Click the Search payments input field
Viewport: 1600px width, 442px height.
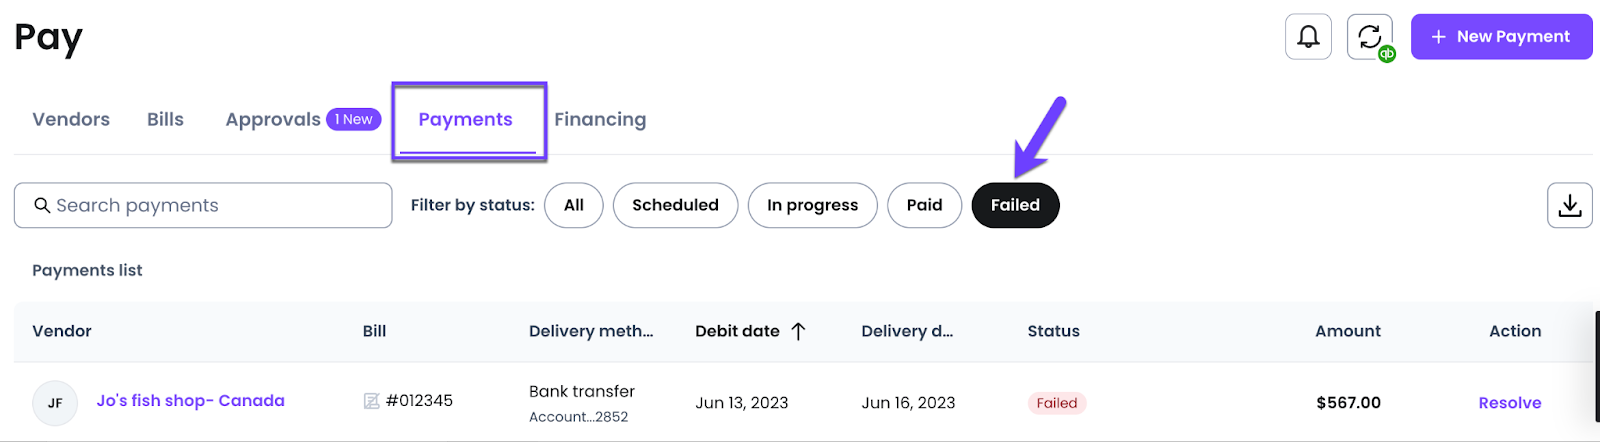pyautogui.click(x=203, y=205)
